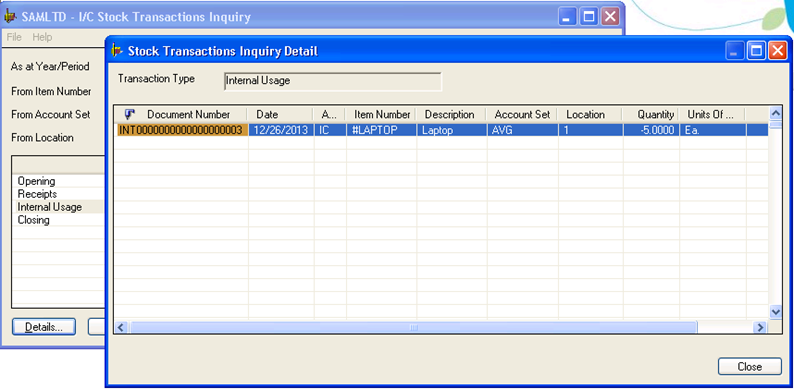Click the Document Number column header
797x389 pixels.
pyautogui.click(x=189, y=114)
